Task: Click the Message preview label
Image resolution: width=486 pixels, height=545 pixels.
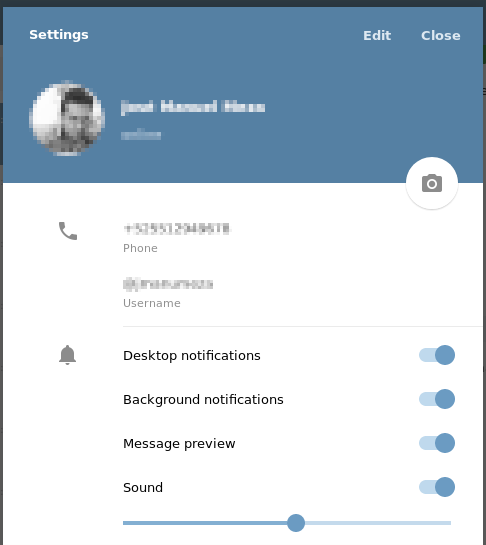Action: 179,444
